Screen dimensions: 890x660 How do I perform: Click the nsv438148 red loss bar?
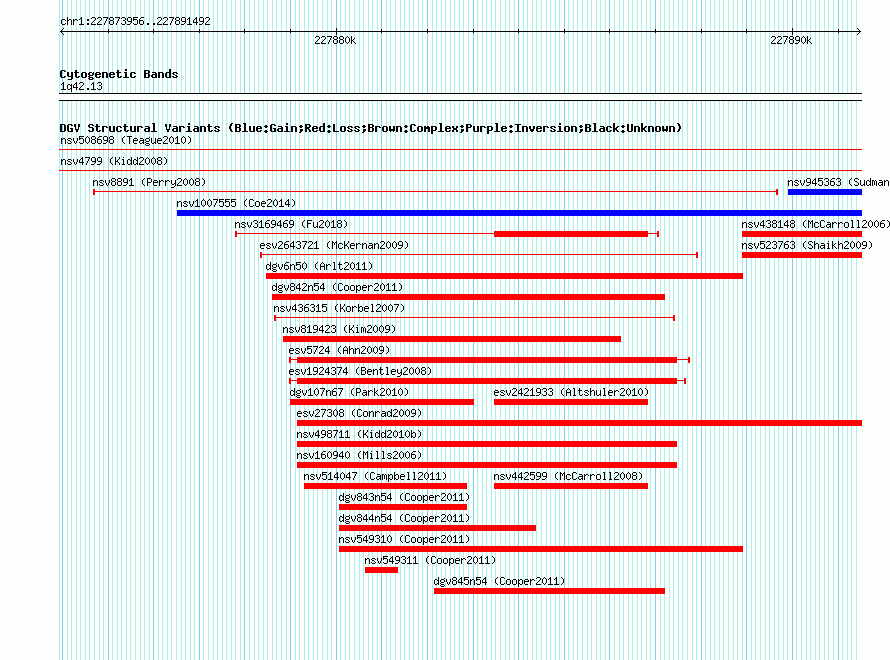[x=802, y=234]
